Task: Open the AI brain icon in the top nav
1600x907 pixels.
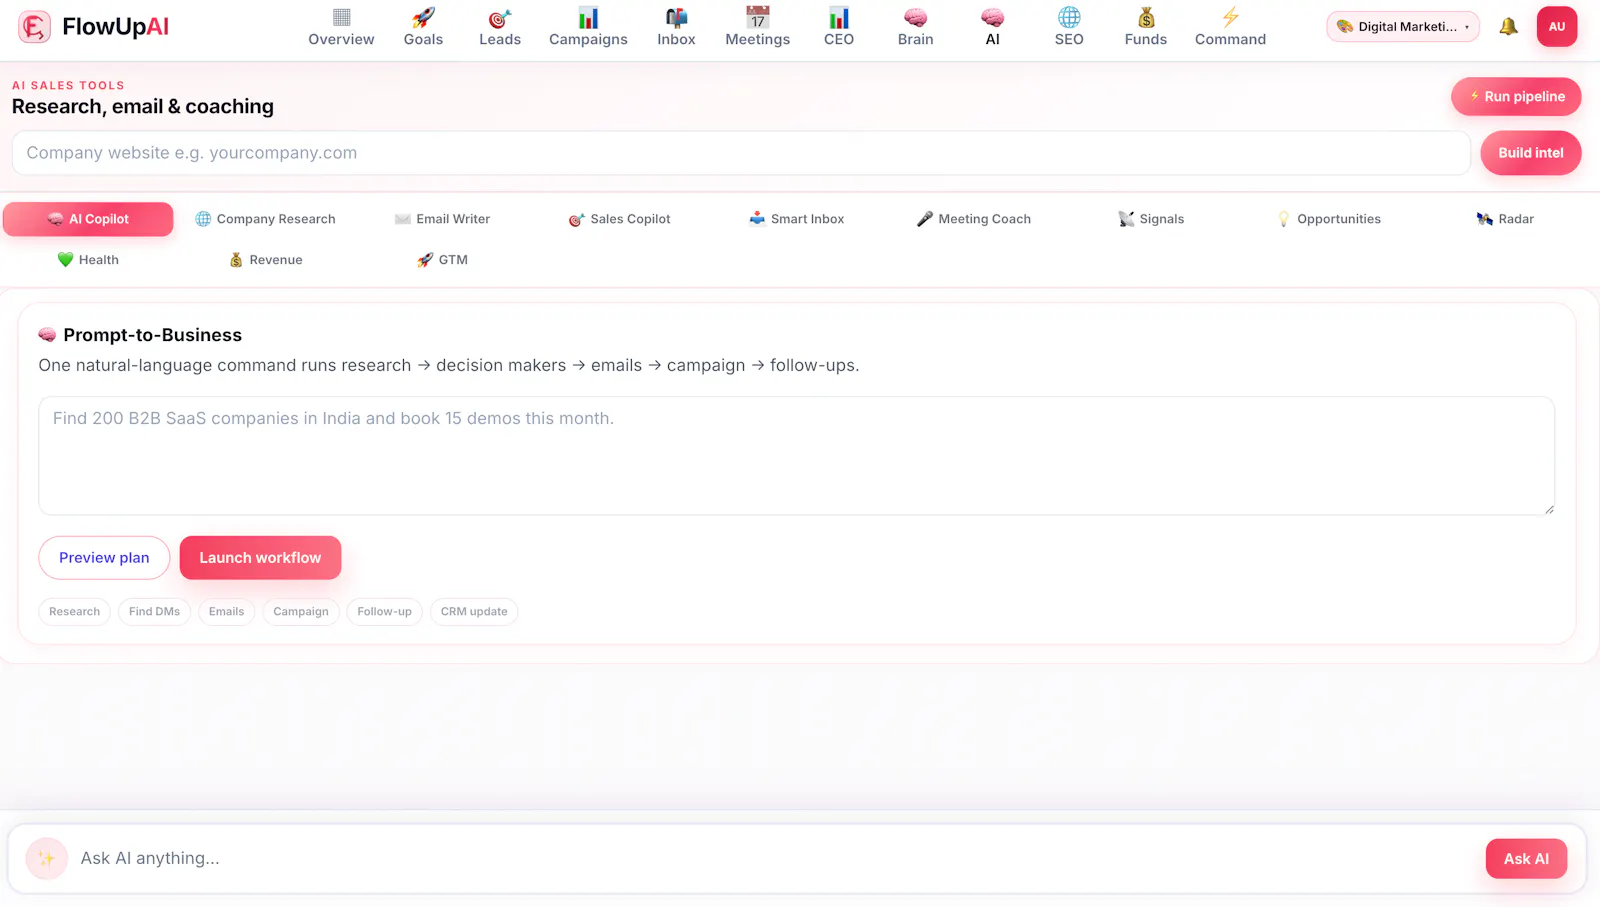Action: [992, 18]
